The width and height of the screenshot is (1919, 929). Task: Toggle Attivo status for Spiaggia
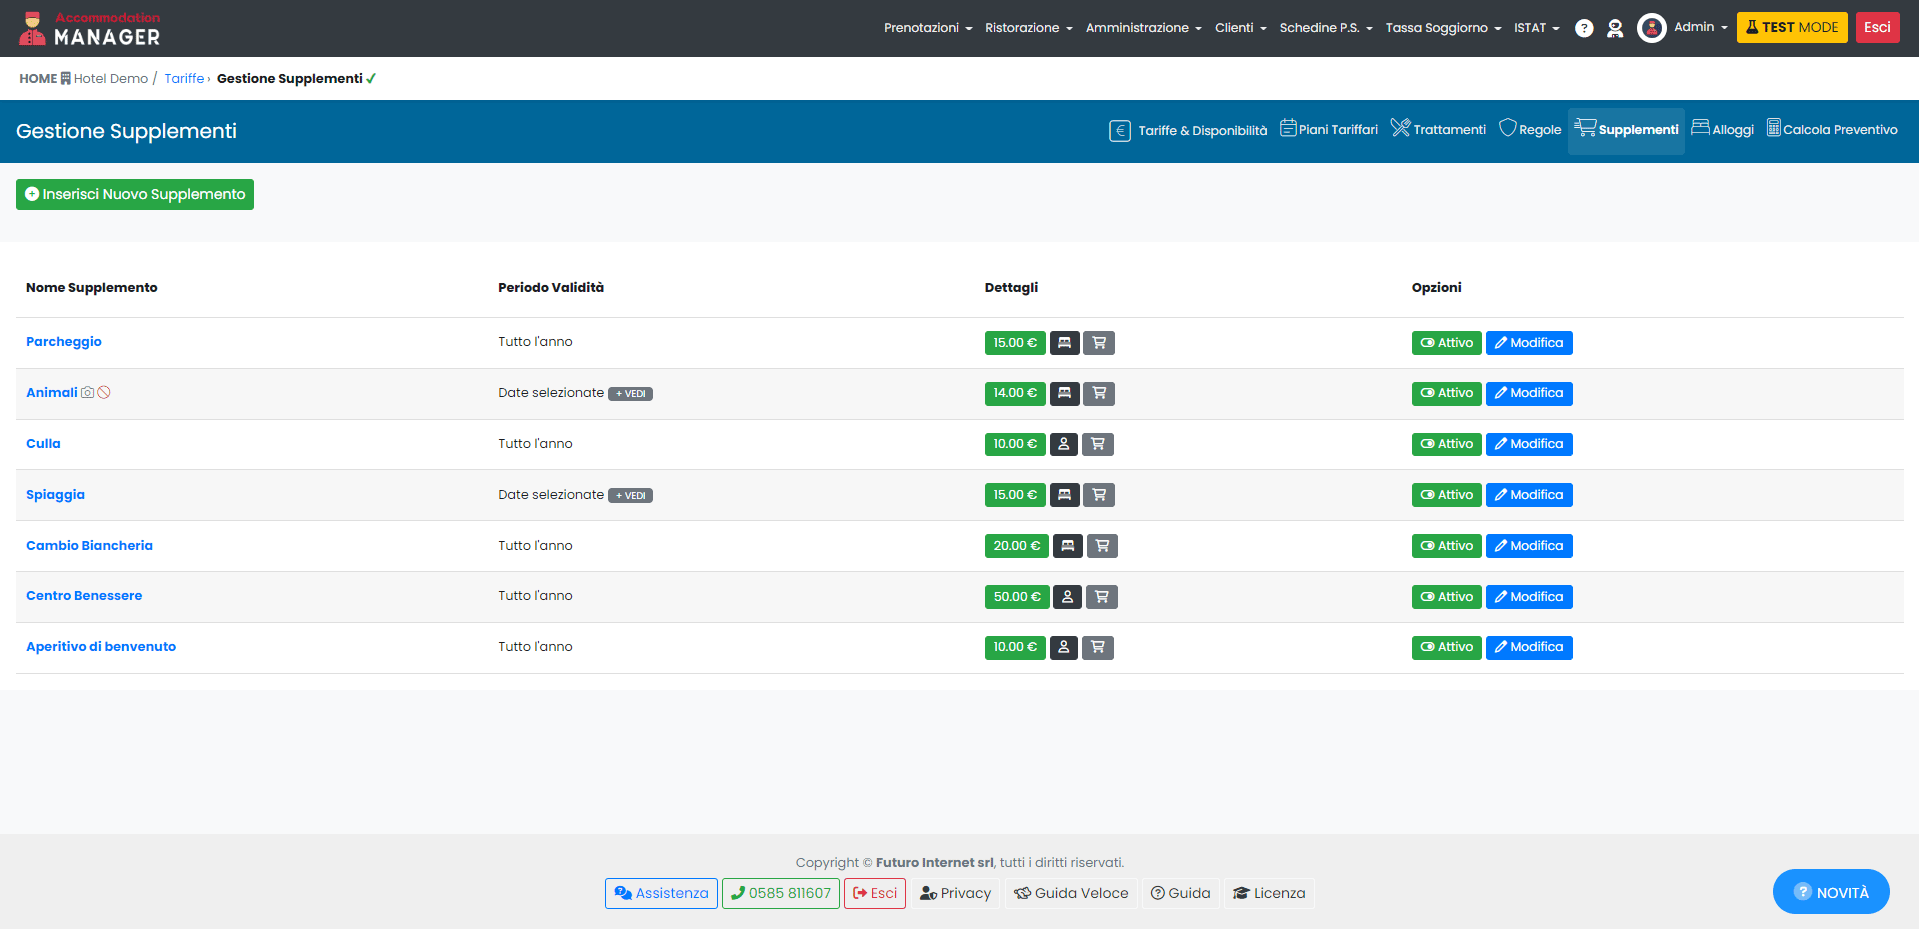1446,495
